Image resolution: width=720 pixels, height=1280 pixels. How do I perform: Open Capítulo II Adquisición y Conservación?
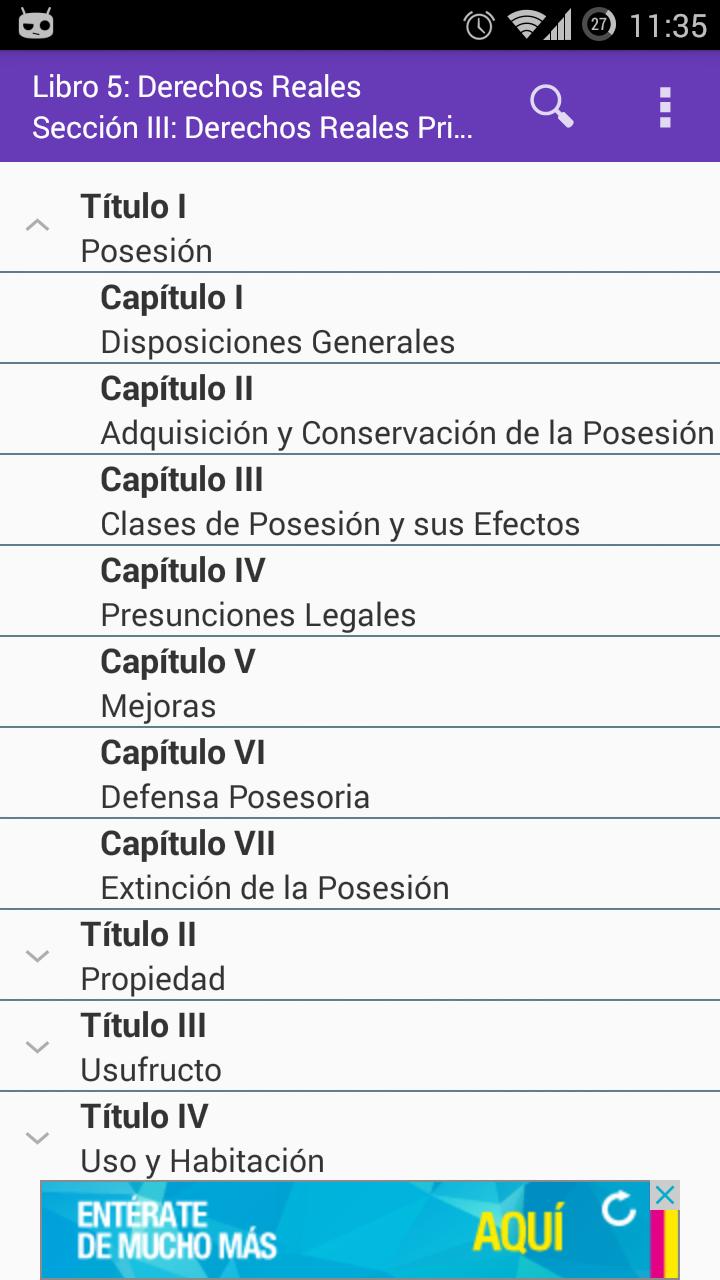point(407,410)
